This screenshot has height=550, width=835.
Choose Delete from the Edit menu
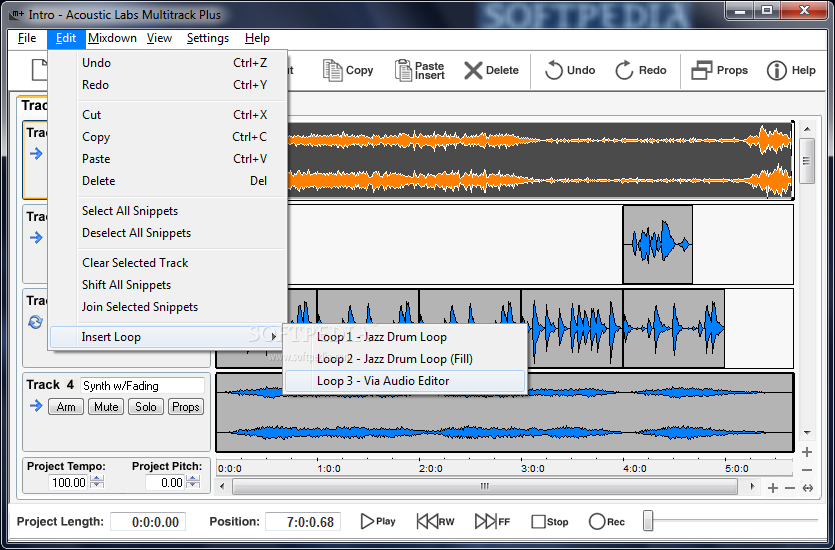click(168, 181)
